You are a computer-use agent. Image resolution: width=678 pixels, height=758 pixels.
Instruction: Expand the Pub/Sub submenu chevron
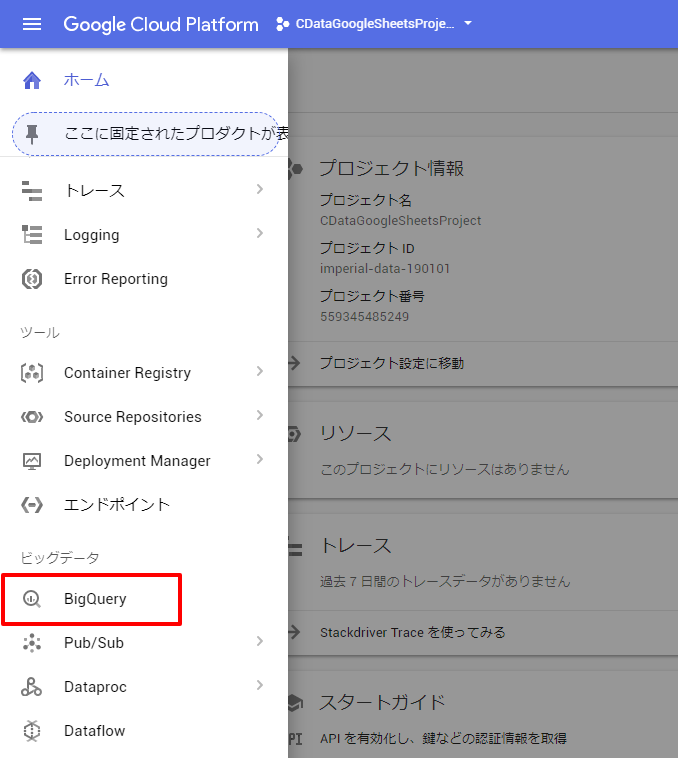pos(260,641)
